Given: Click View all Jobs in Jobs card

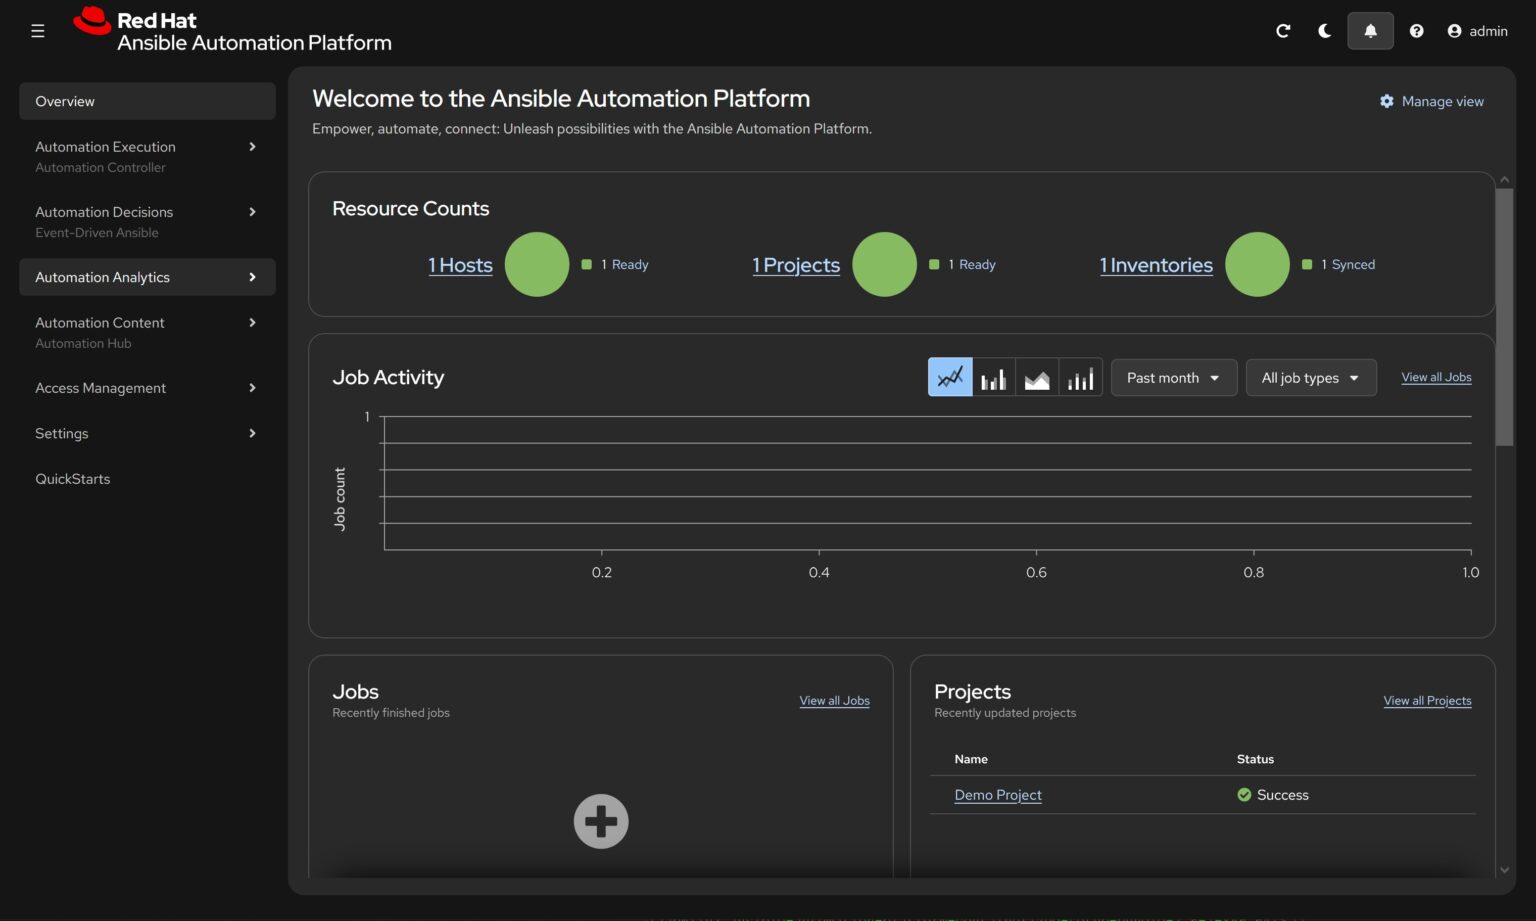Looking at the screenshot, I should pyautogui.click(x=834, y=701).
